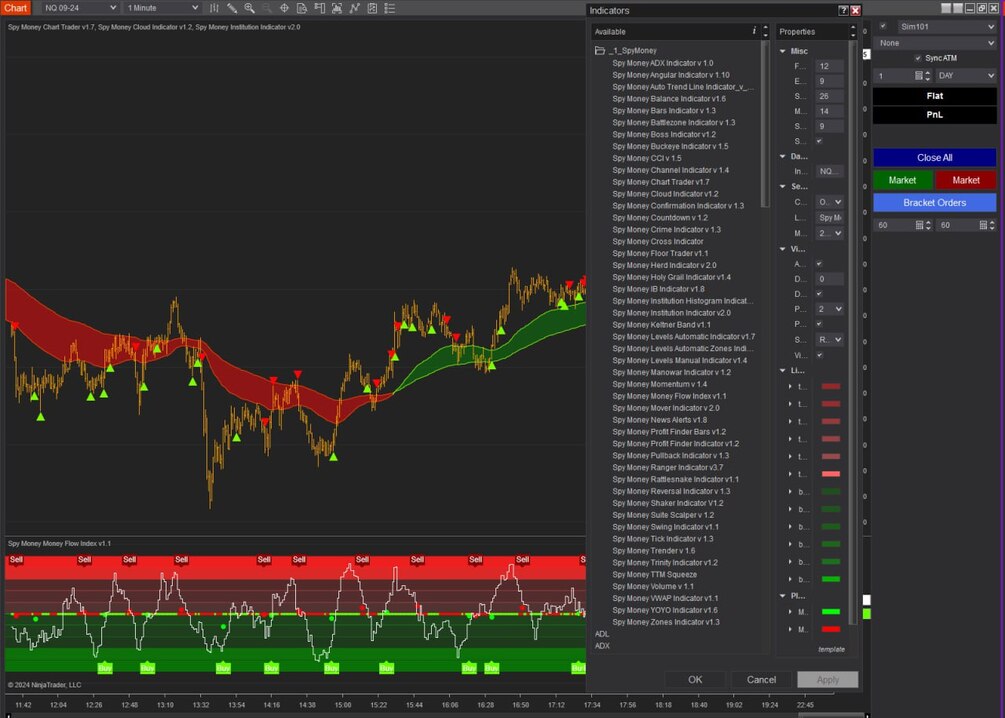Image resolution: width=1005 pixels, height=718 pixels.
Task: Click the toolbar icon right of Chart Trader
Action: point(337,8)
